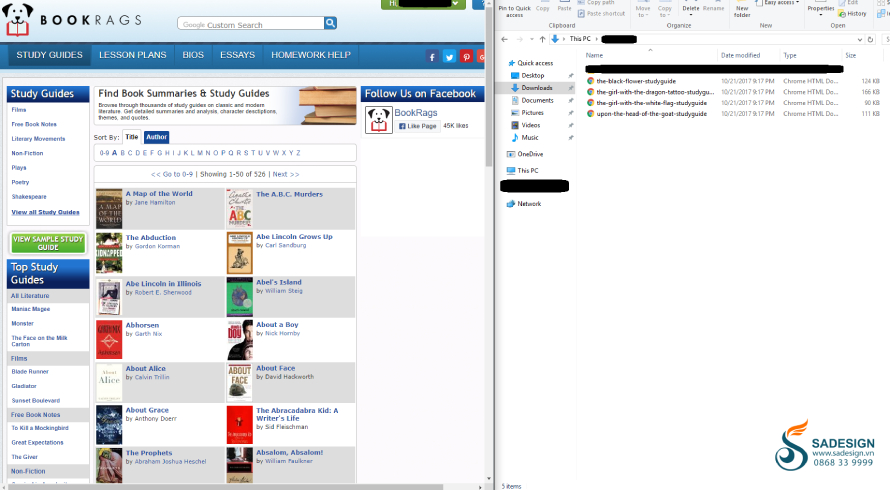
Task: Open the Twitter share icon in navbar
Action: [449, 57]
